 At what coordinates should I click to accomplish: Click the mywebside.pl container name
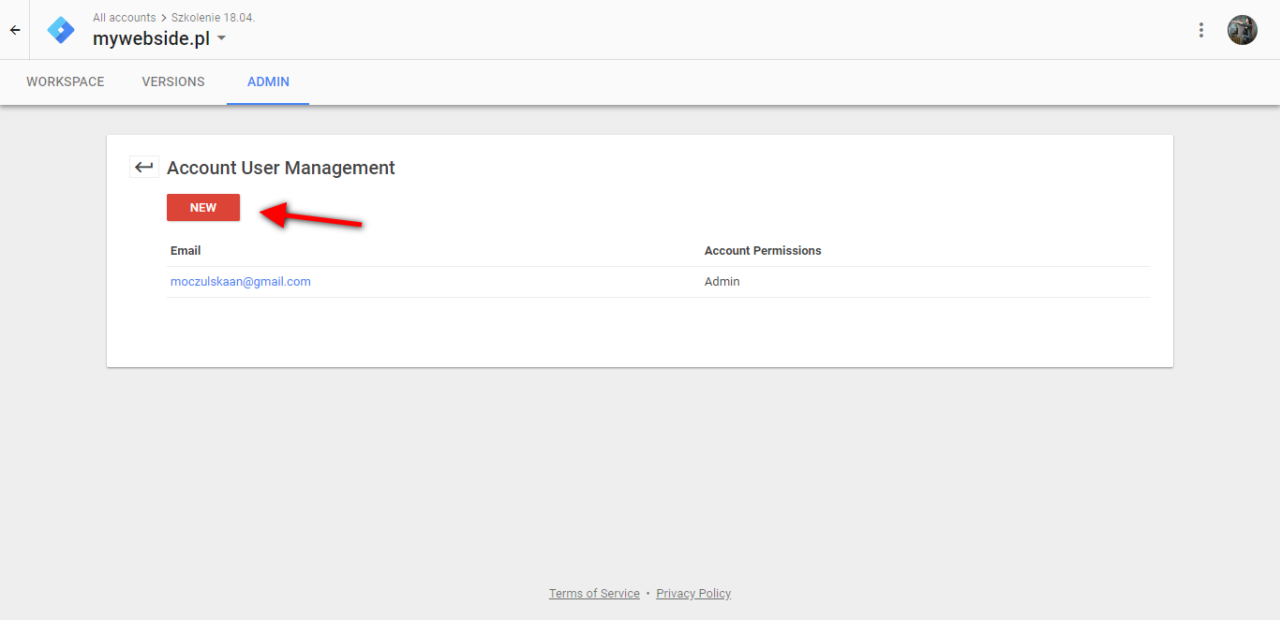click(152, 39)
